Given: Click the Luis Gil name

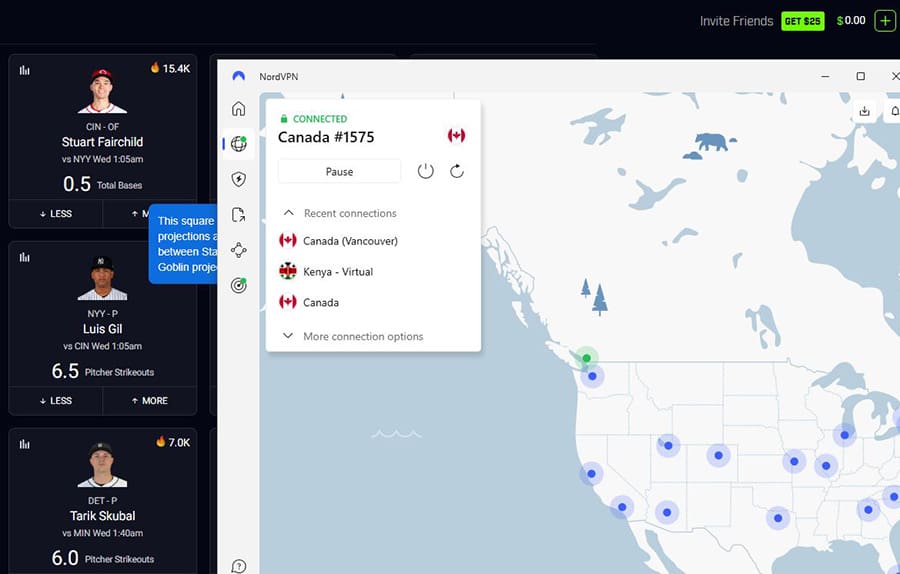Looking at the screenshot, I should [102, 329].
